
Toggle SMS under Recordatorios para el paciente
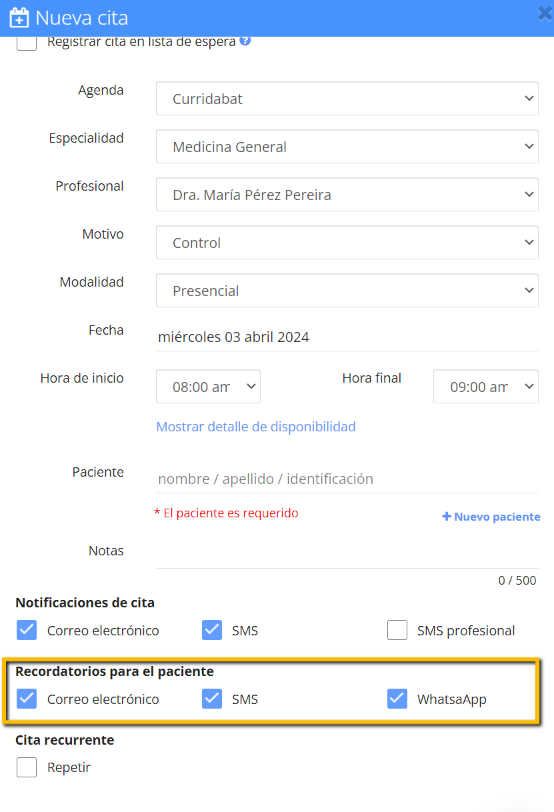212,699
